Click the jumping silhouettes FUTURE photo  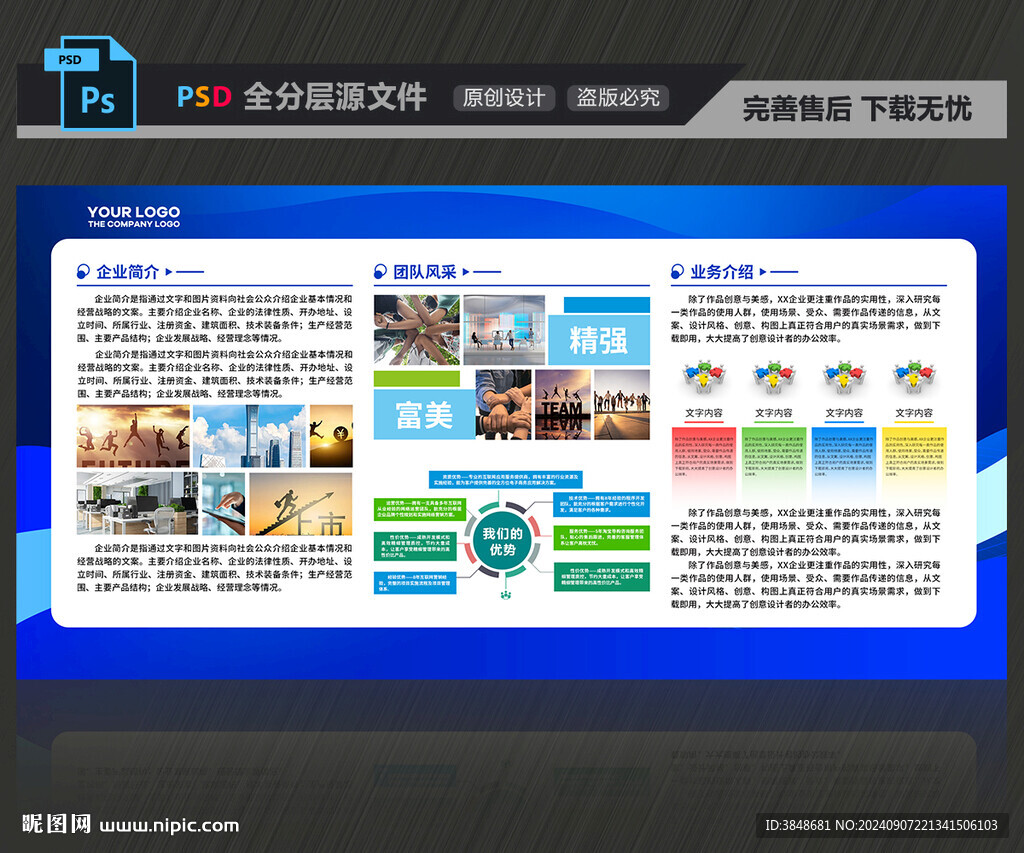(133, 436)
